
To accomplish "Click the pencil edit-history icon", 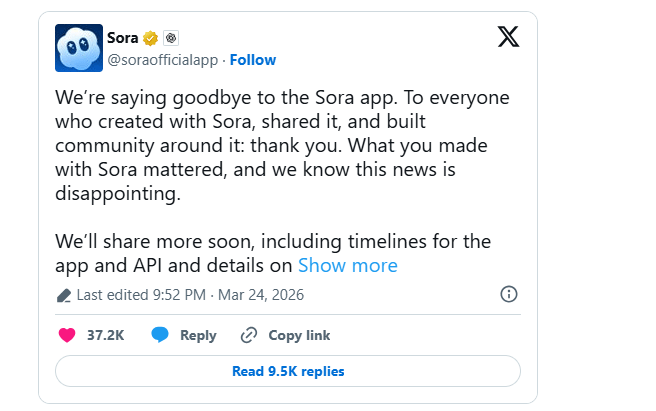I will pyautogui.click(x=64, y=295).
